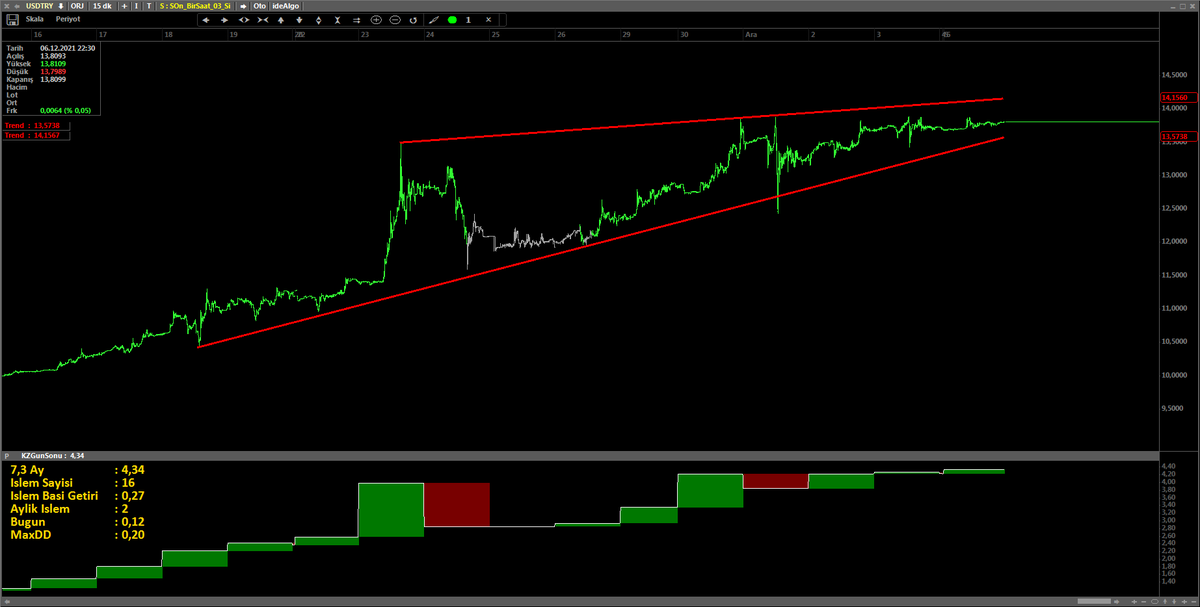Click the lower red trend line
This screenshot has height=607, width=1200.
click(x=600, y=241)
